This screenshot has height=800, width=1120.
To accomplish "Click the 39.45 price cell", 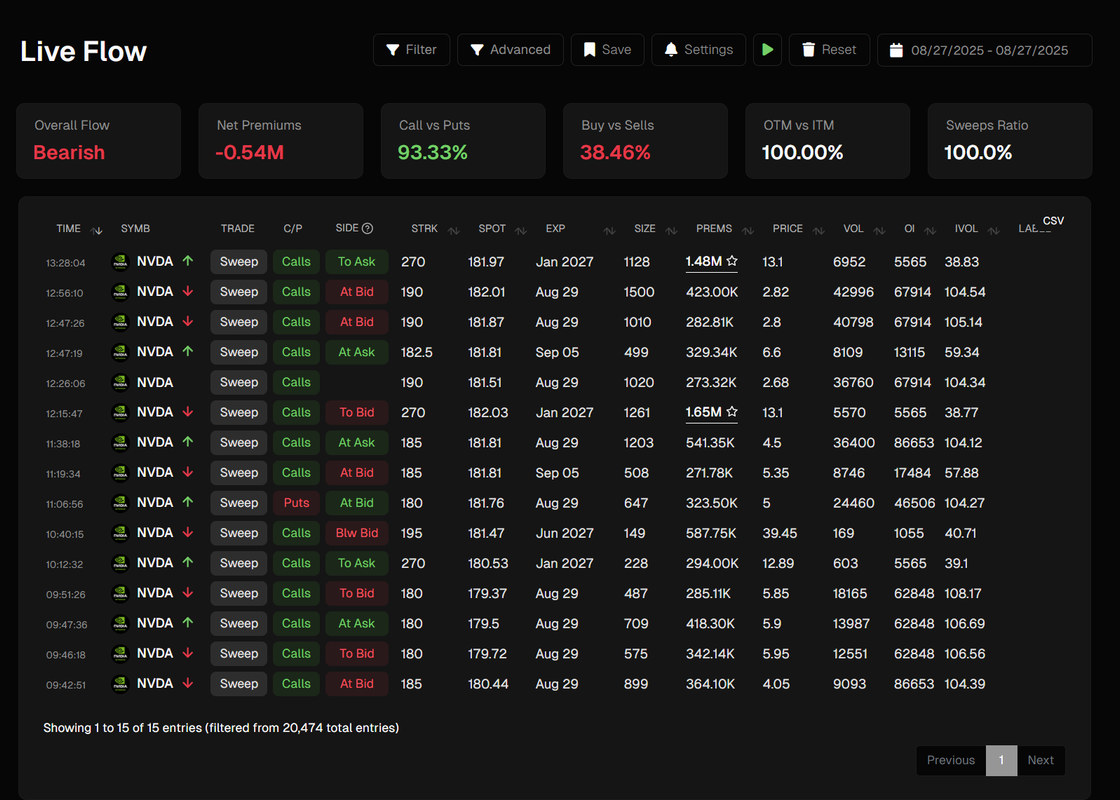I will click(x=779, y=534).
